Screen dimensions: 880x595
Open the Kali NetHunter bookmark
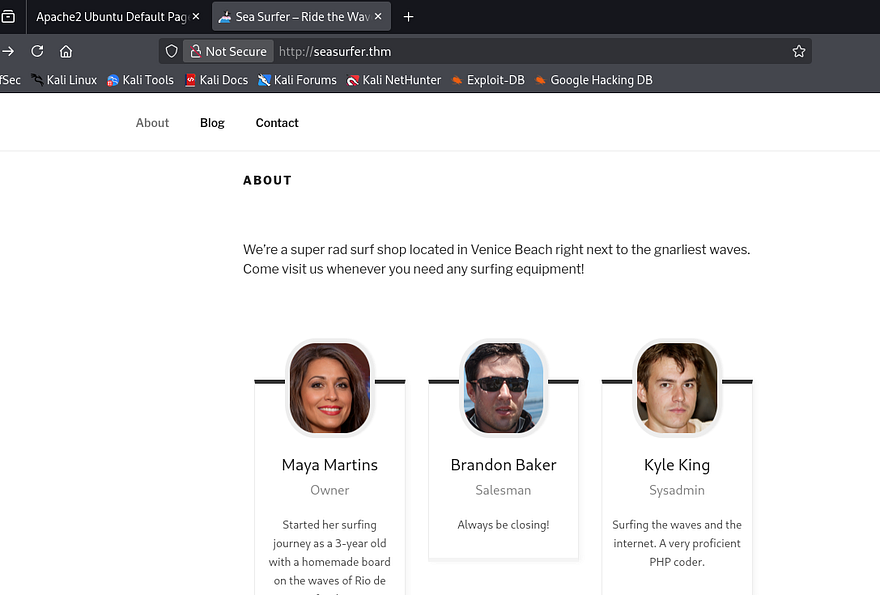(394, 80)
